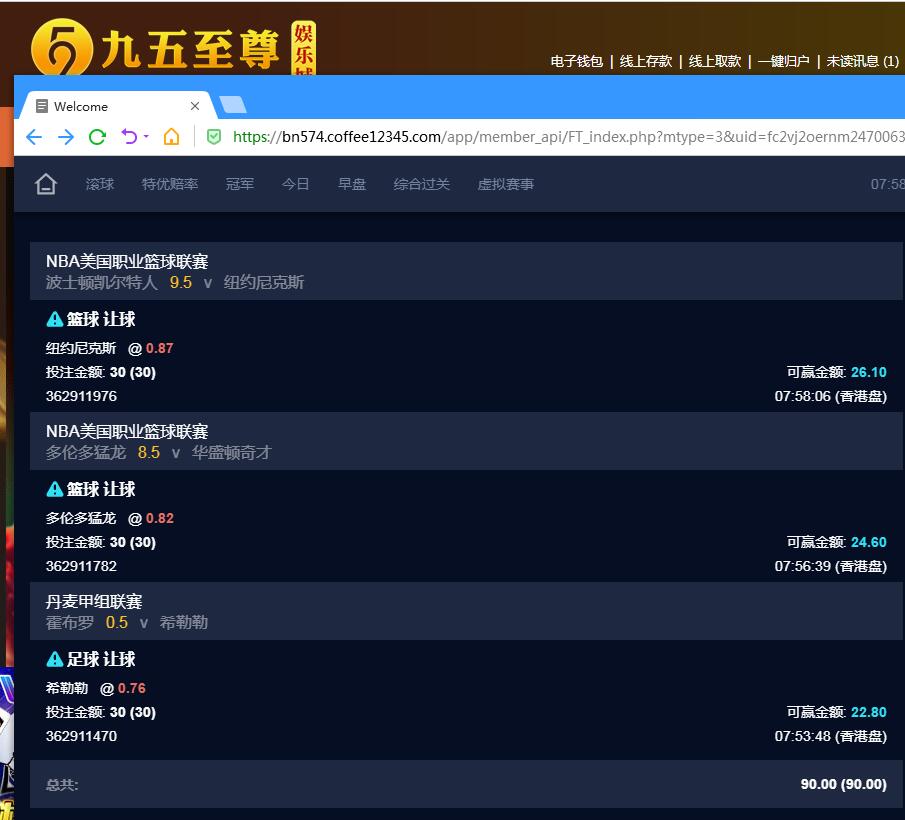Reload page with green refresh icon

[x=97, y=137]
